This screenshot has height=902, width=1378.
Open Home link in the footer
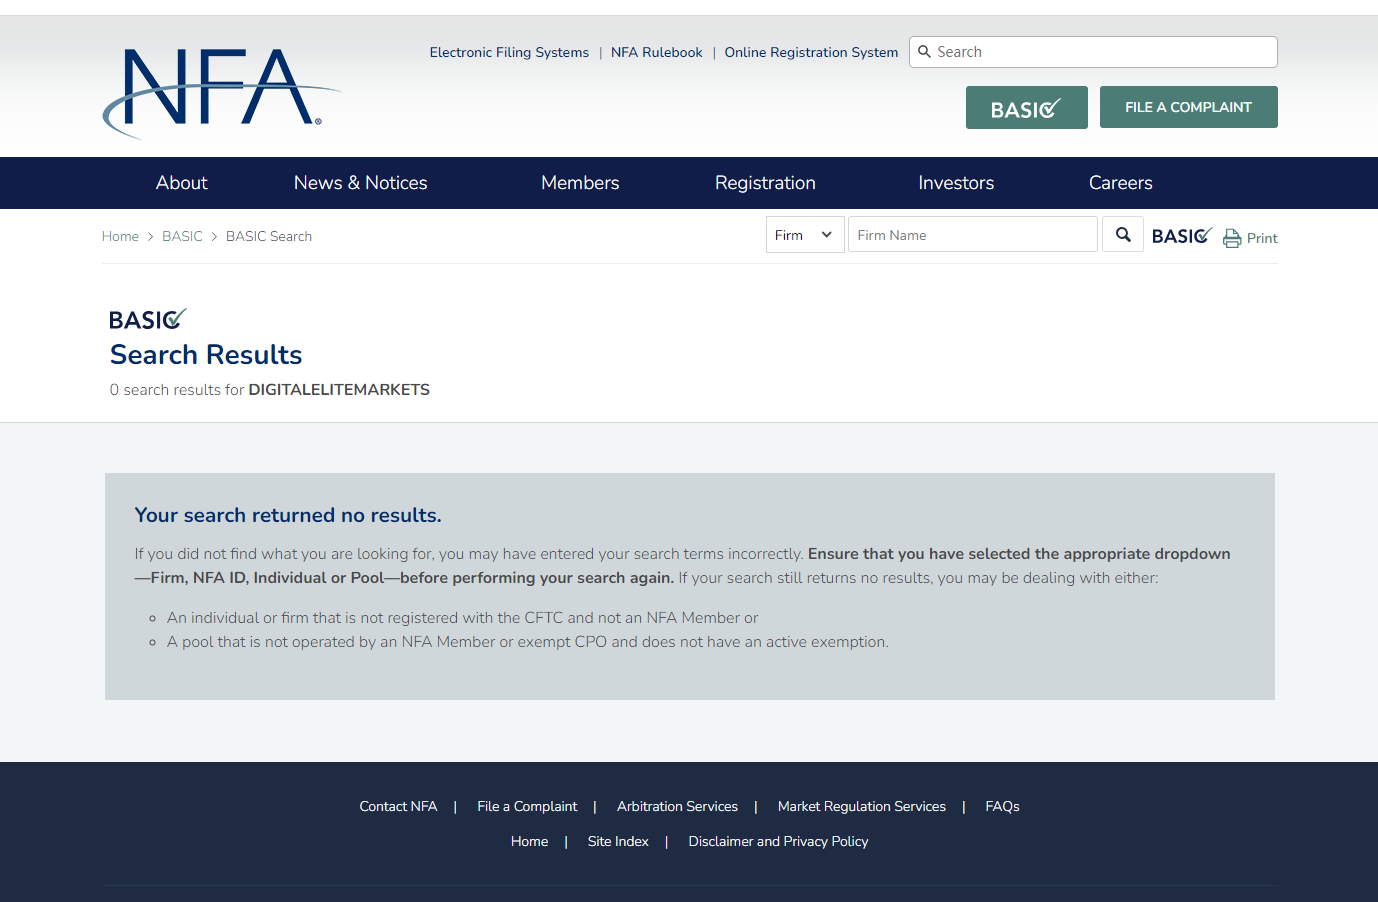[529, 841]
